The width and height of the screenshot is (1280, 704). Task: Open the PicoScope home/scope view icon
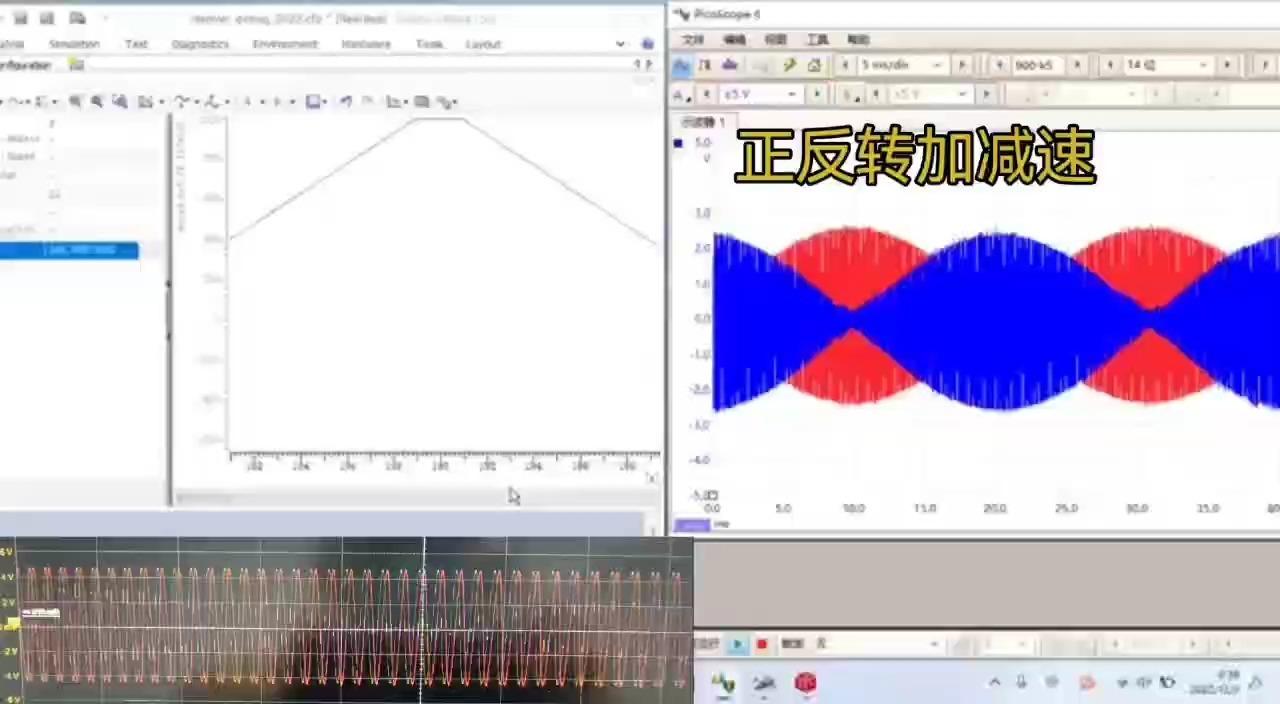(815, 64)
